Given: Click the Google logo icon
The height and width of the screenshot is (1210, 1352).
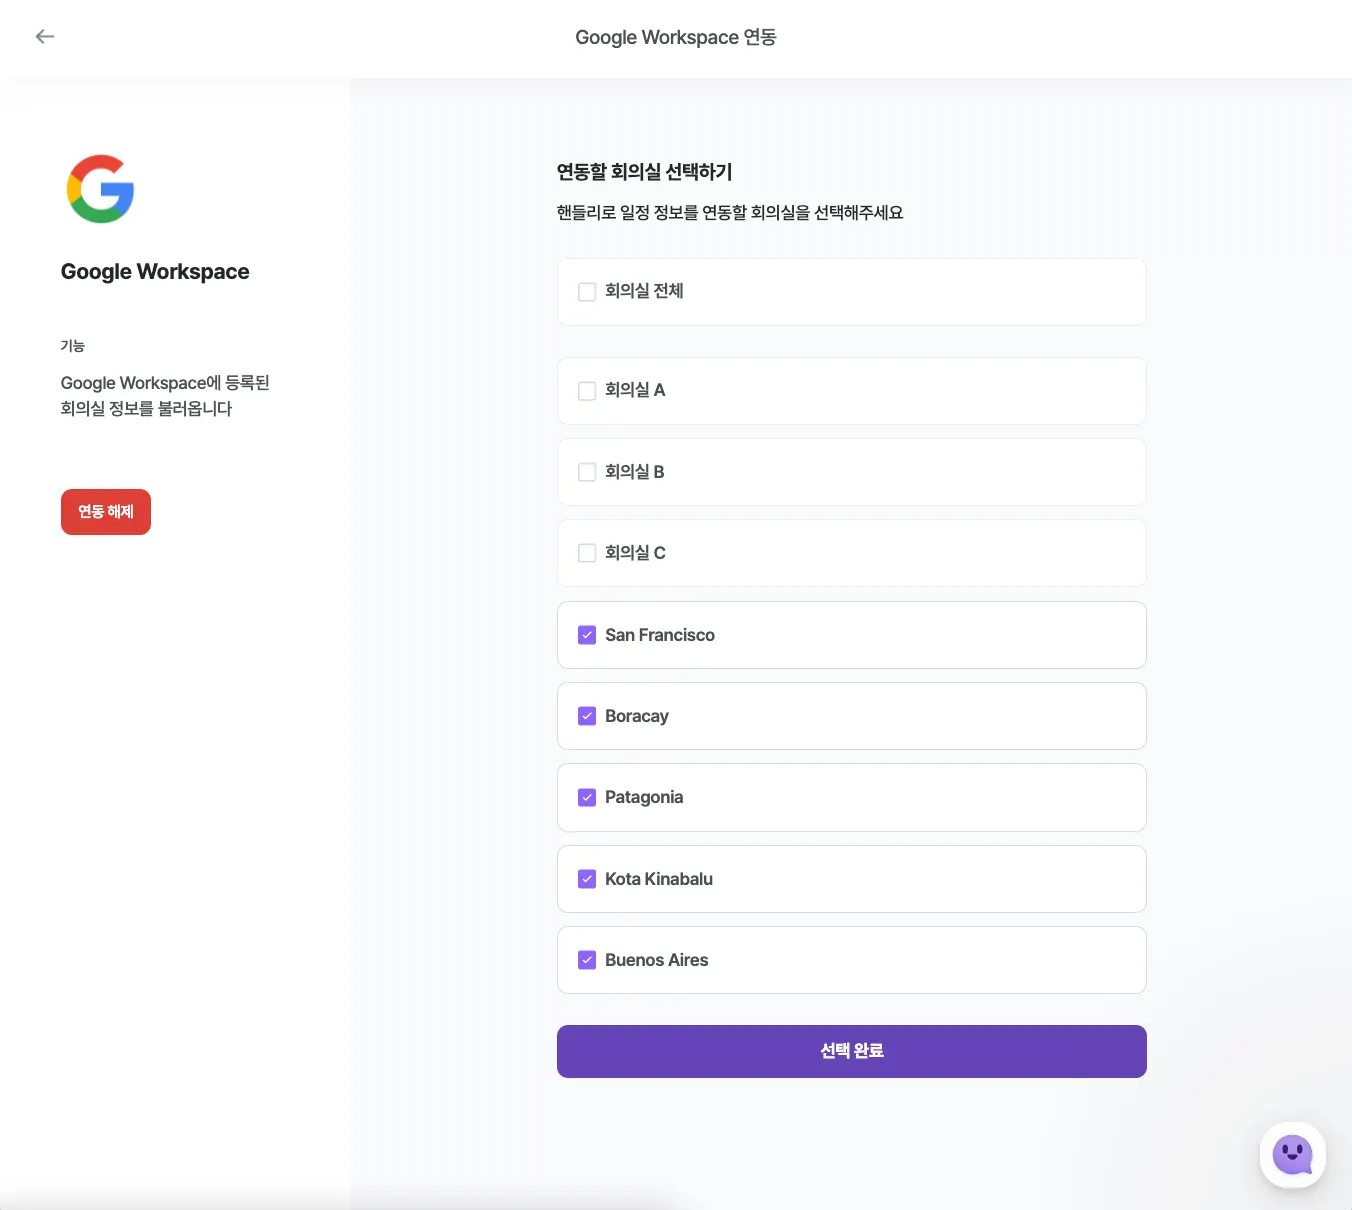Looking at the screenshot, I should [100, 189].
